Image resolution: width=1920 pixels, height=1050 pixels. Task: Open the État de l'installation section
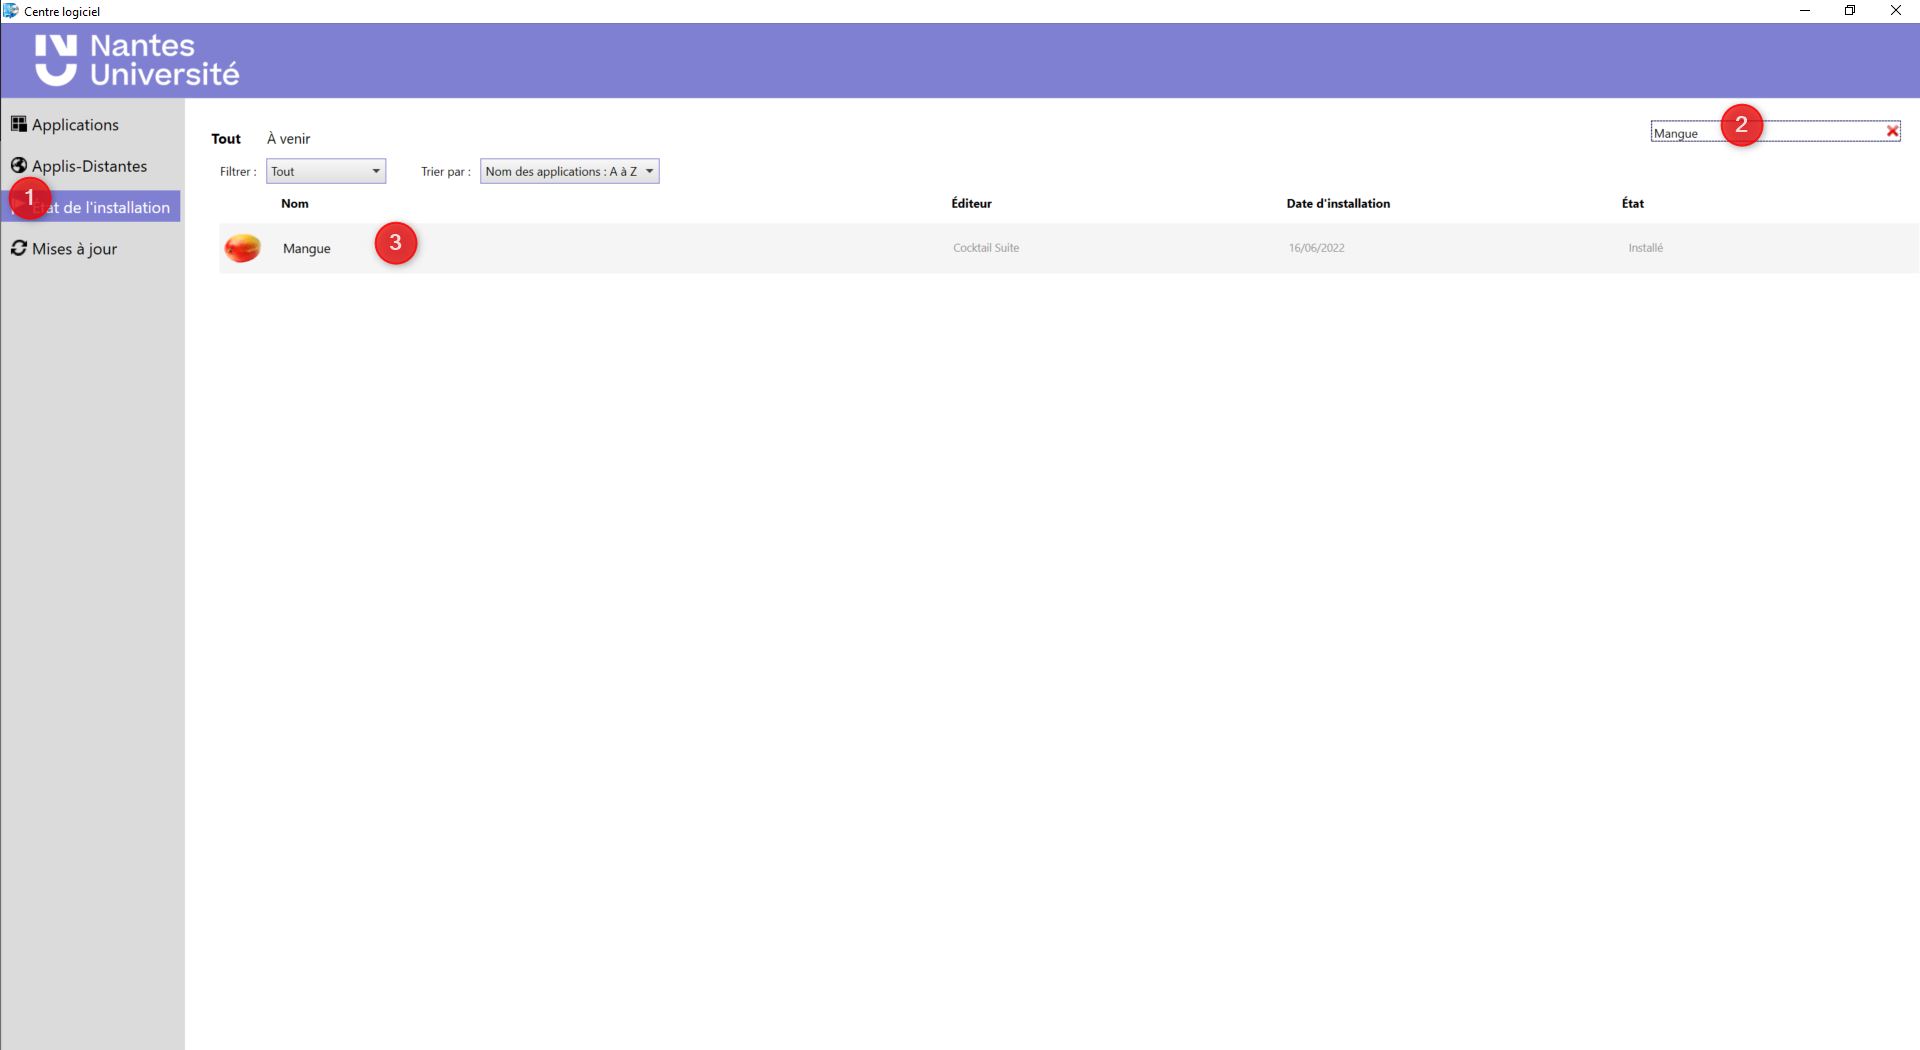pos(110,207)
